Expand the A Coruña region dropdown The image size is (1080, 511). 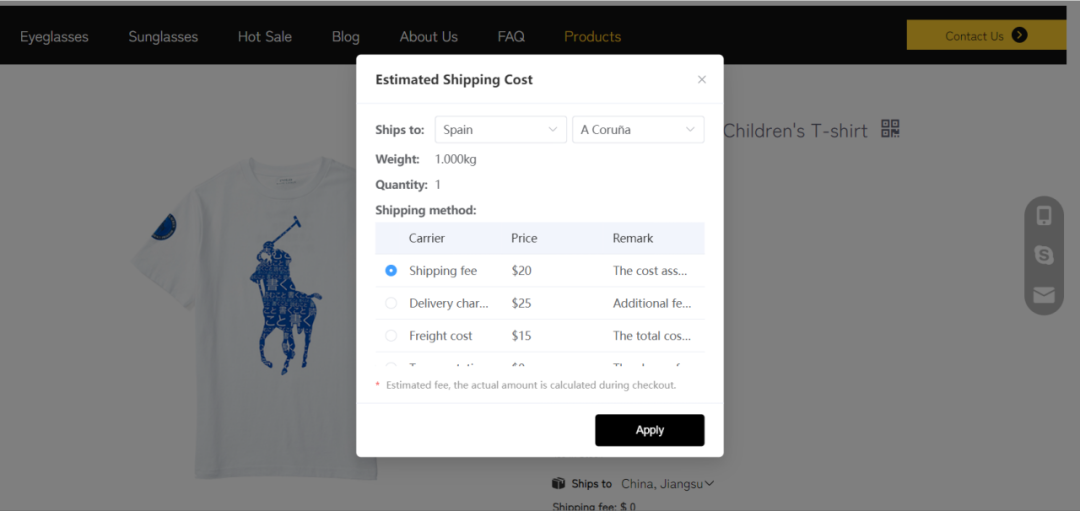(x=638, y=130)
